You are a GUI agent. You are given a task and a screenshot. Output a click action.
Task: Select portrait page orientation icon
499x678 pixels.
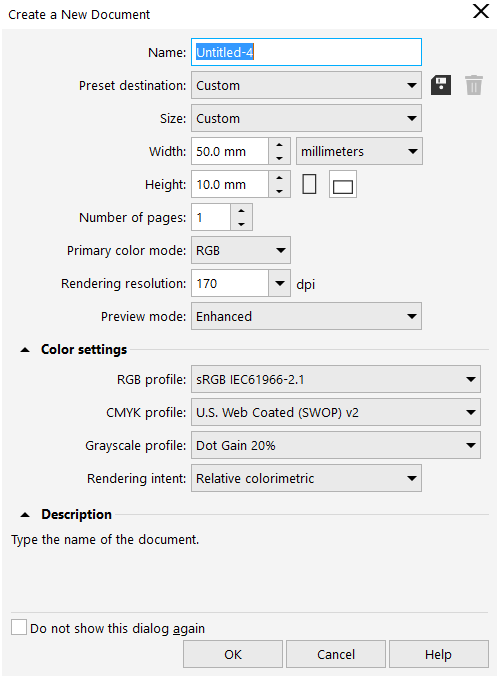[x=309, y=184]
